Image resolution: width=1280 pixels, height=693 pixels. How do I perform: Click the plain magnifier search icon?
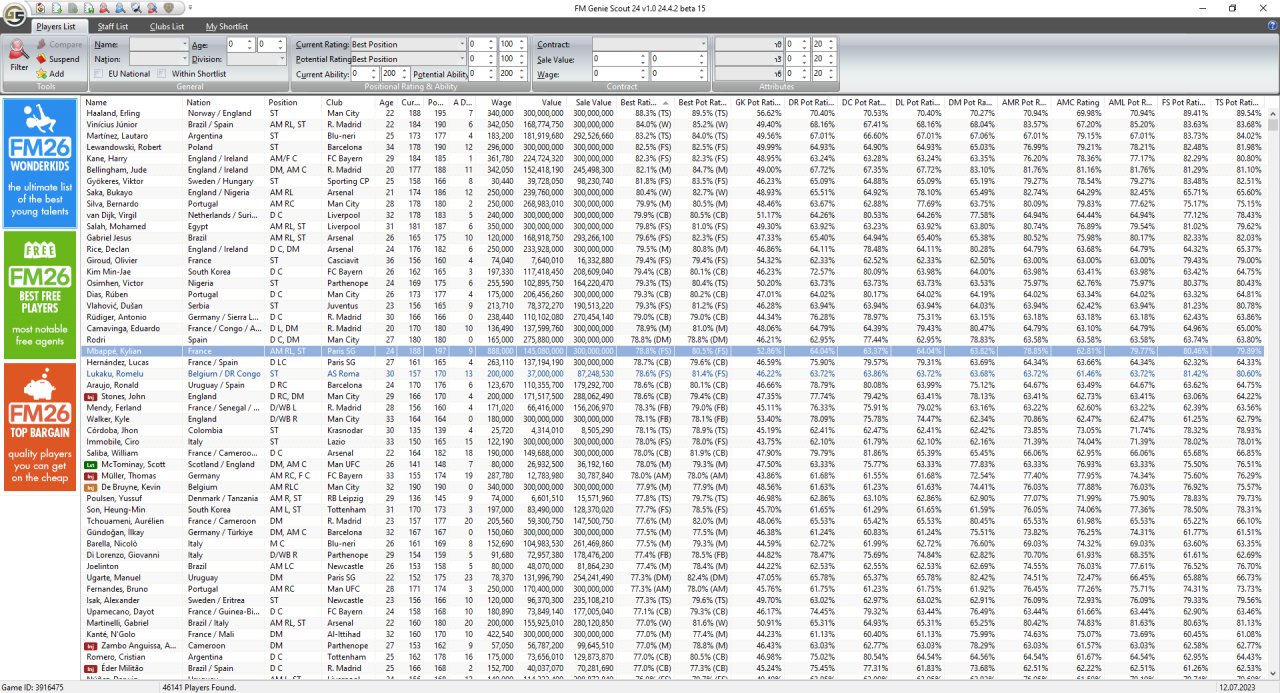[x=136, y=8]
